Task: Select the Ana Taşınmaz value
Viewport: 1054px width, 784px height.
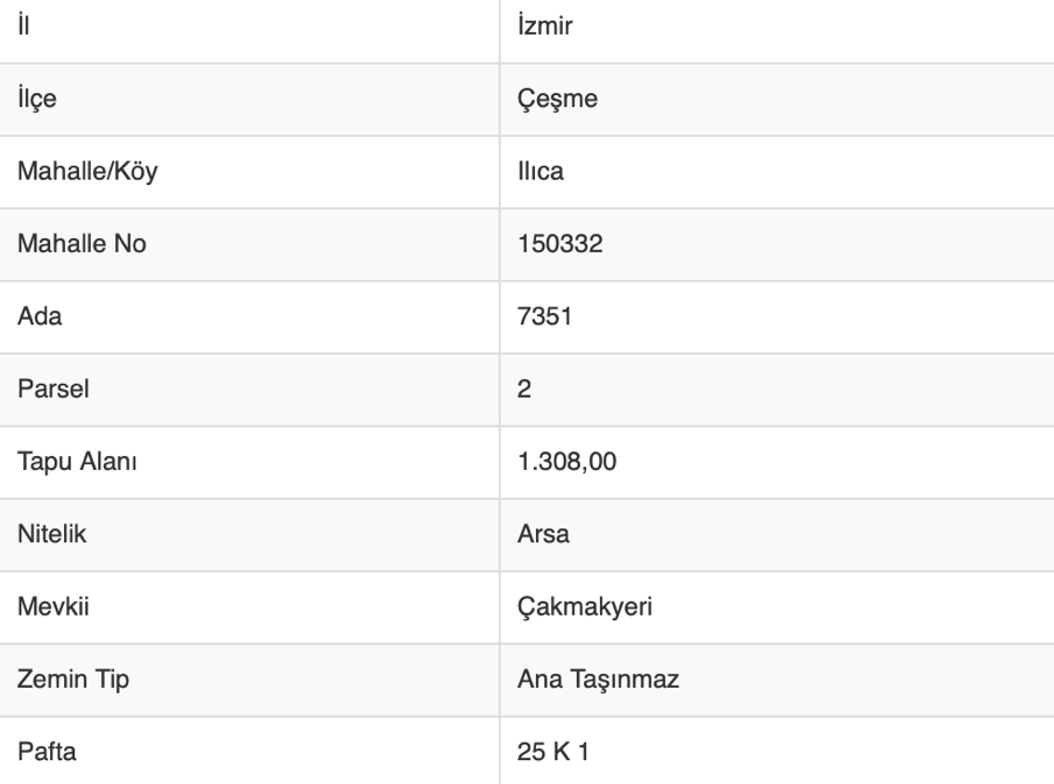Action: (x=598, y=680)
